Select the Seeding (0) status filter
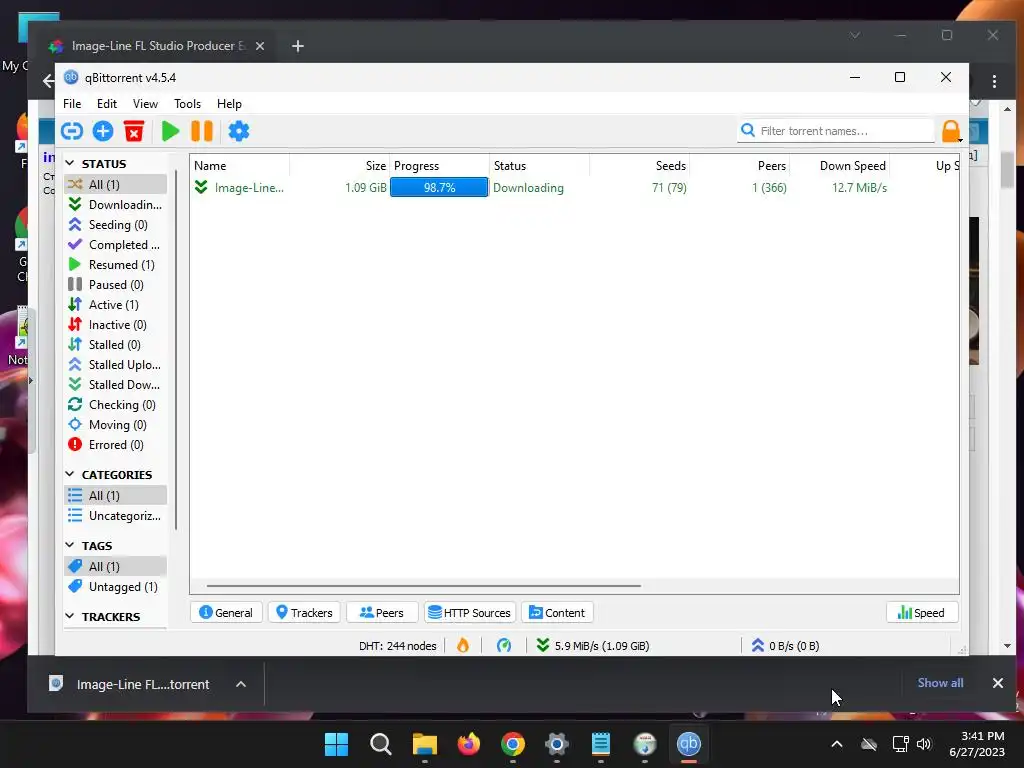This screenshot has height=768, width=1024. pyautogui.click(x=116, y=225)
